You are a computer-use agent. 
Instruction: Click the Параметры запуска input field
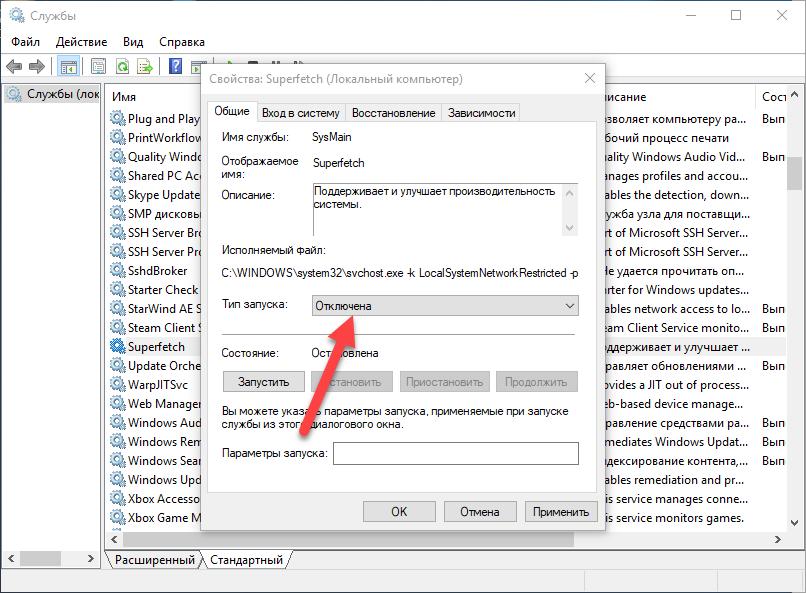455,453
